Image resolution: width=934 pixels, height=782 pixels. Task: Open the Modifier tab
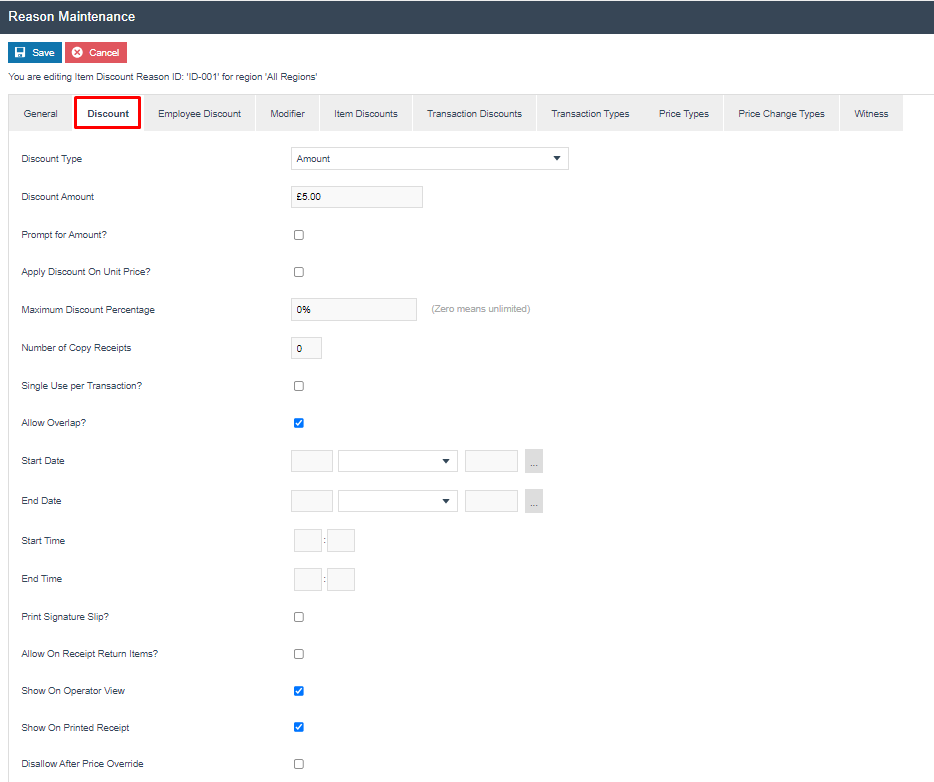tap(287, 113)
